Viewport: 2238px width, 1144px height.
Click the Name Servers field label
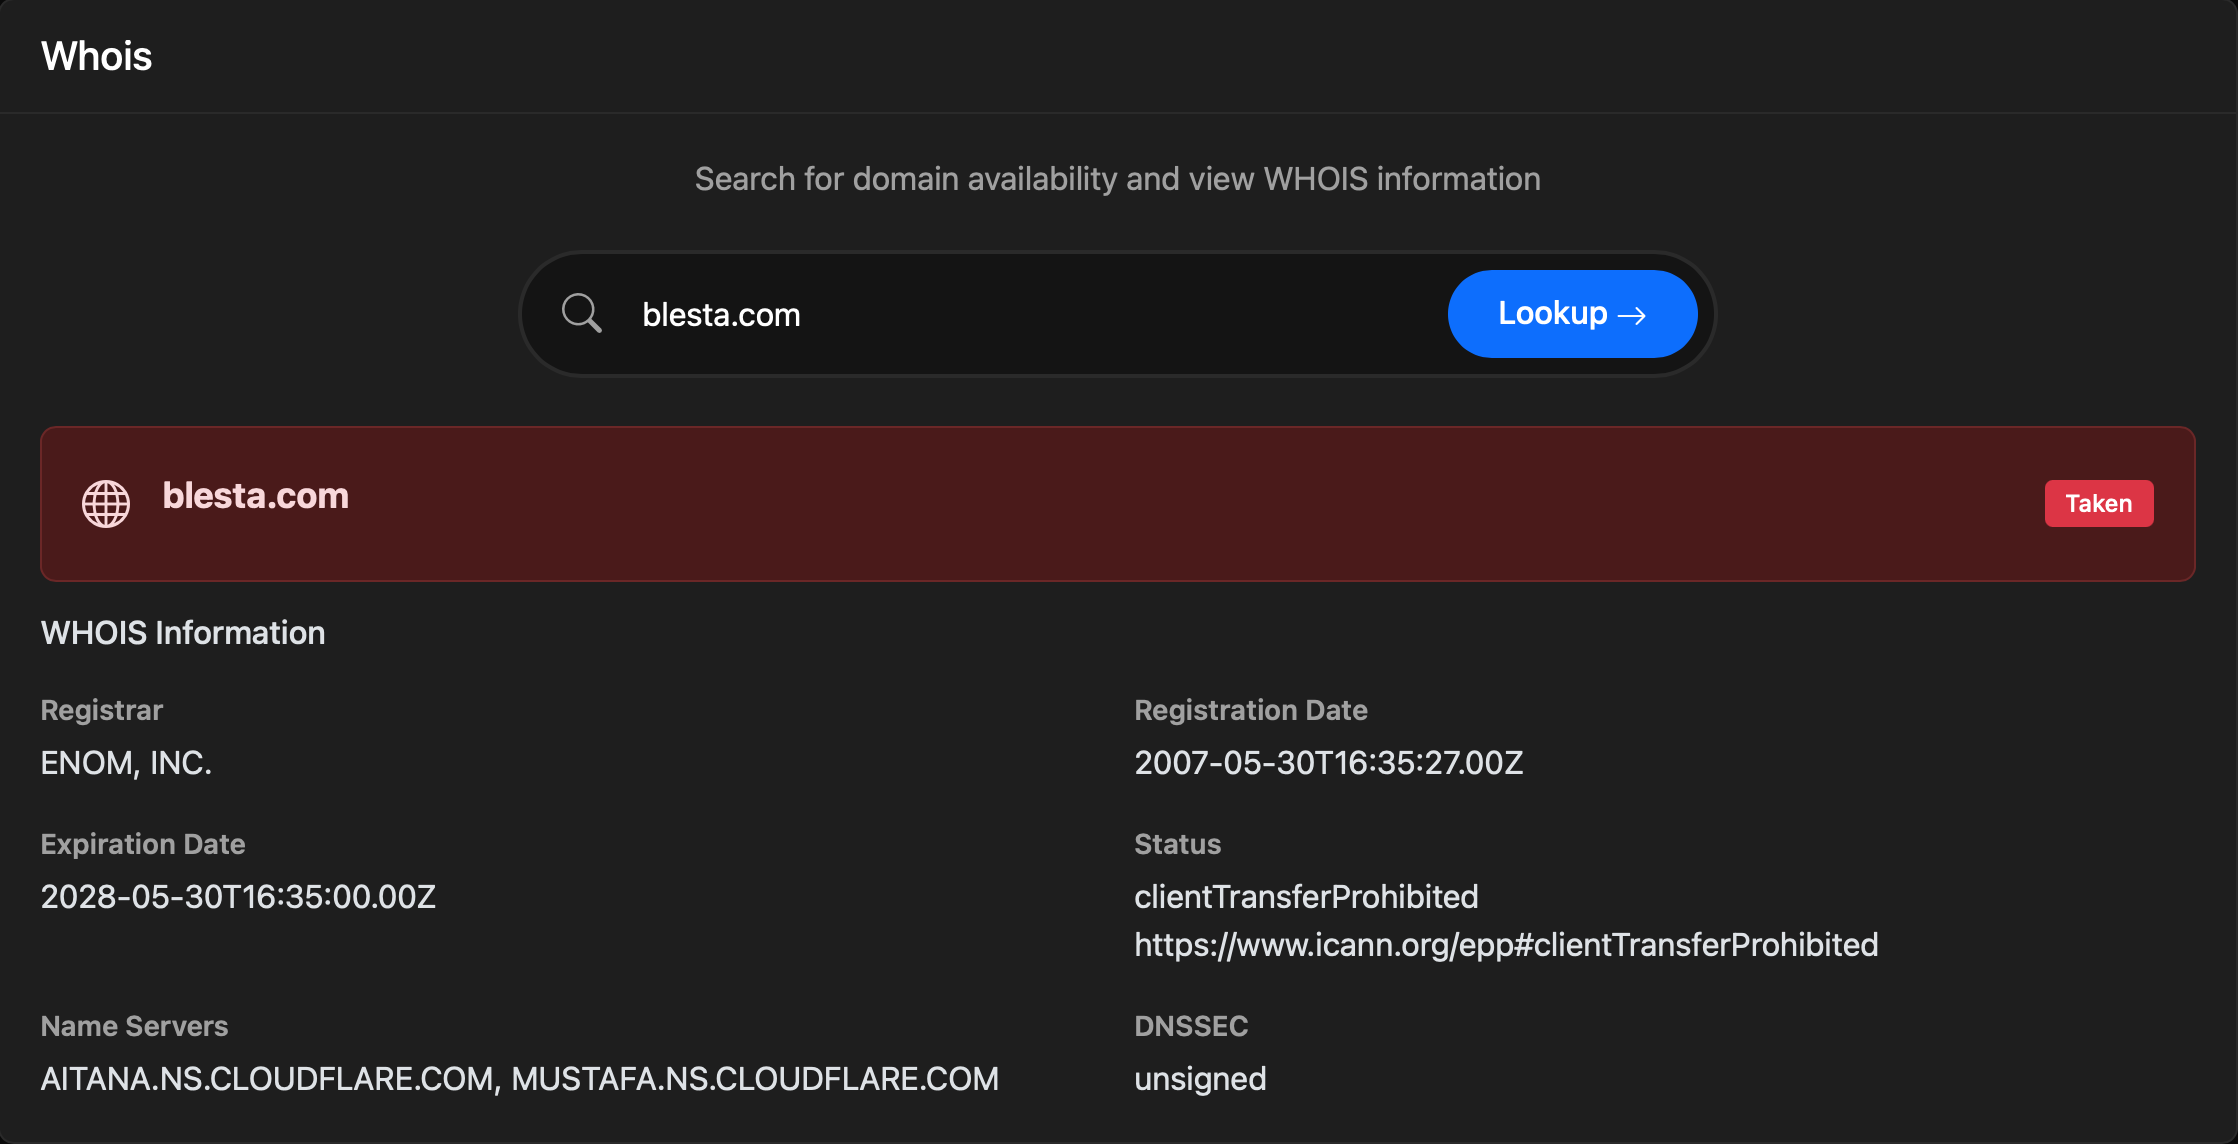134,1026
